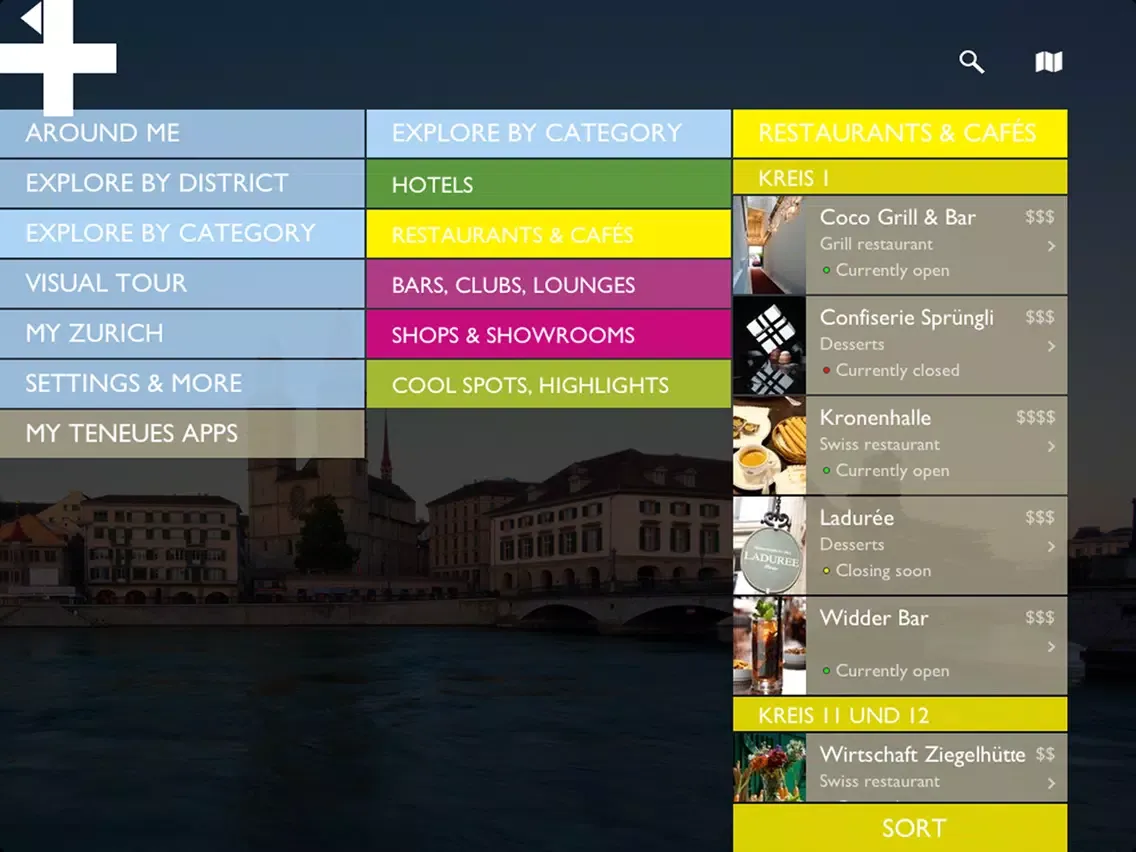Choose Bars, Clubs, Lounges category
This screenshot has width=1136, height=852.
[548, 284]
